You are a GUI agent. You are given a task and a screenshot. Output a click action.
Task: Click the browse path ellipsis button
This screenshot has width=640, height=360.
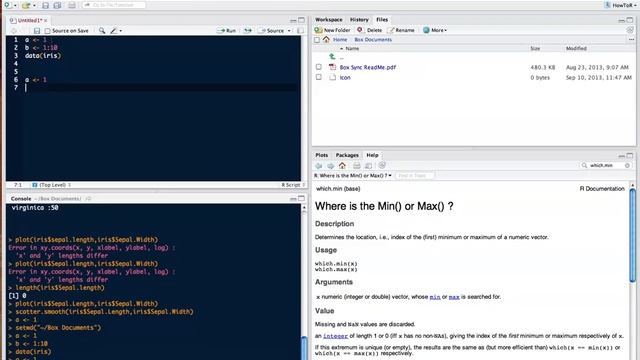click(631, 40)
